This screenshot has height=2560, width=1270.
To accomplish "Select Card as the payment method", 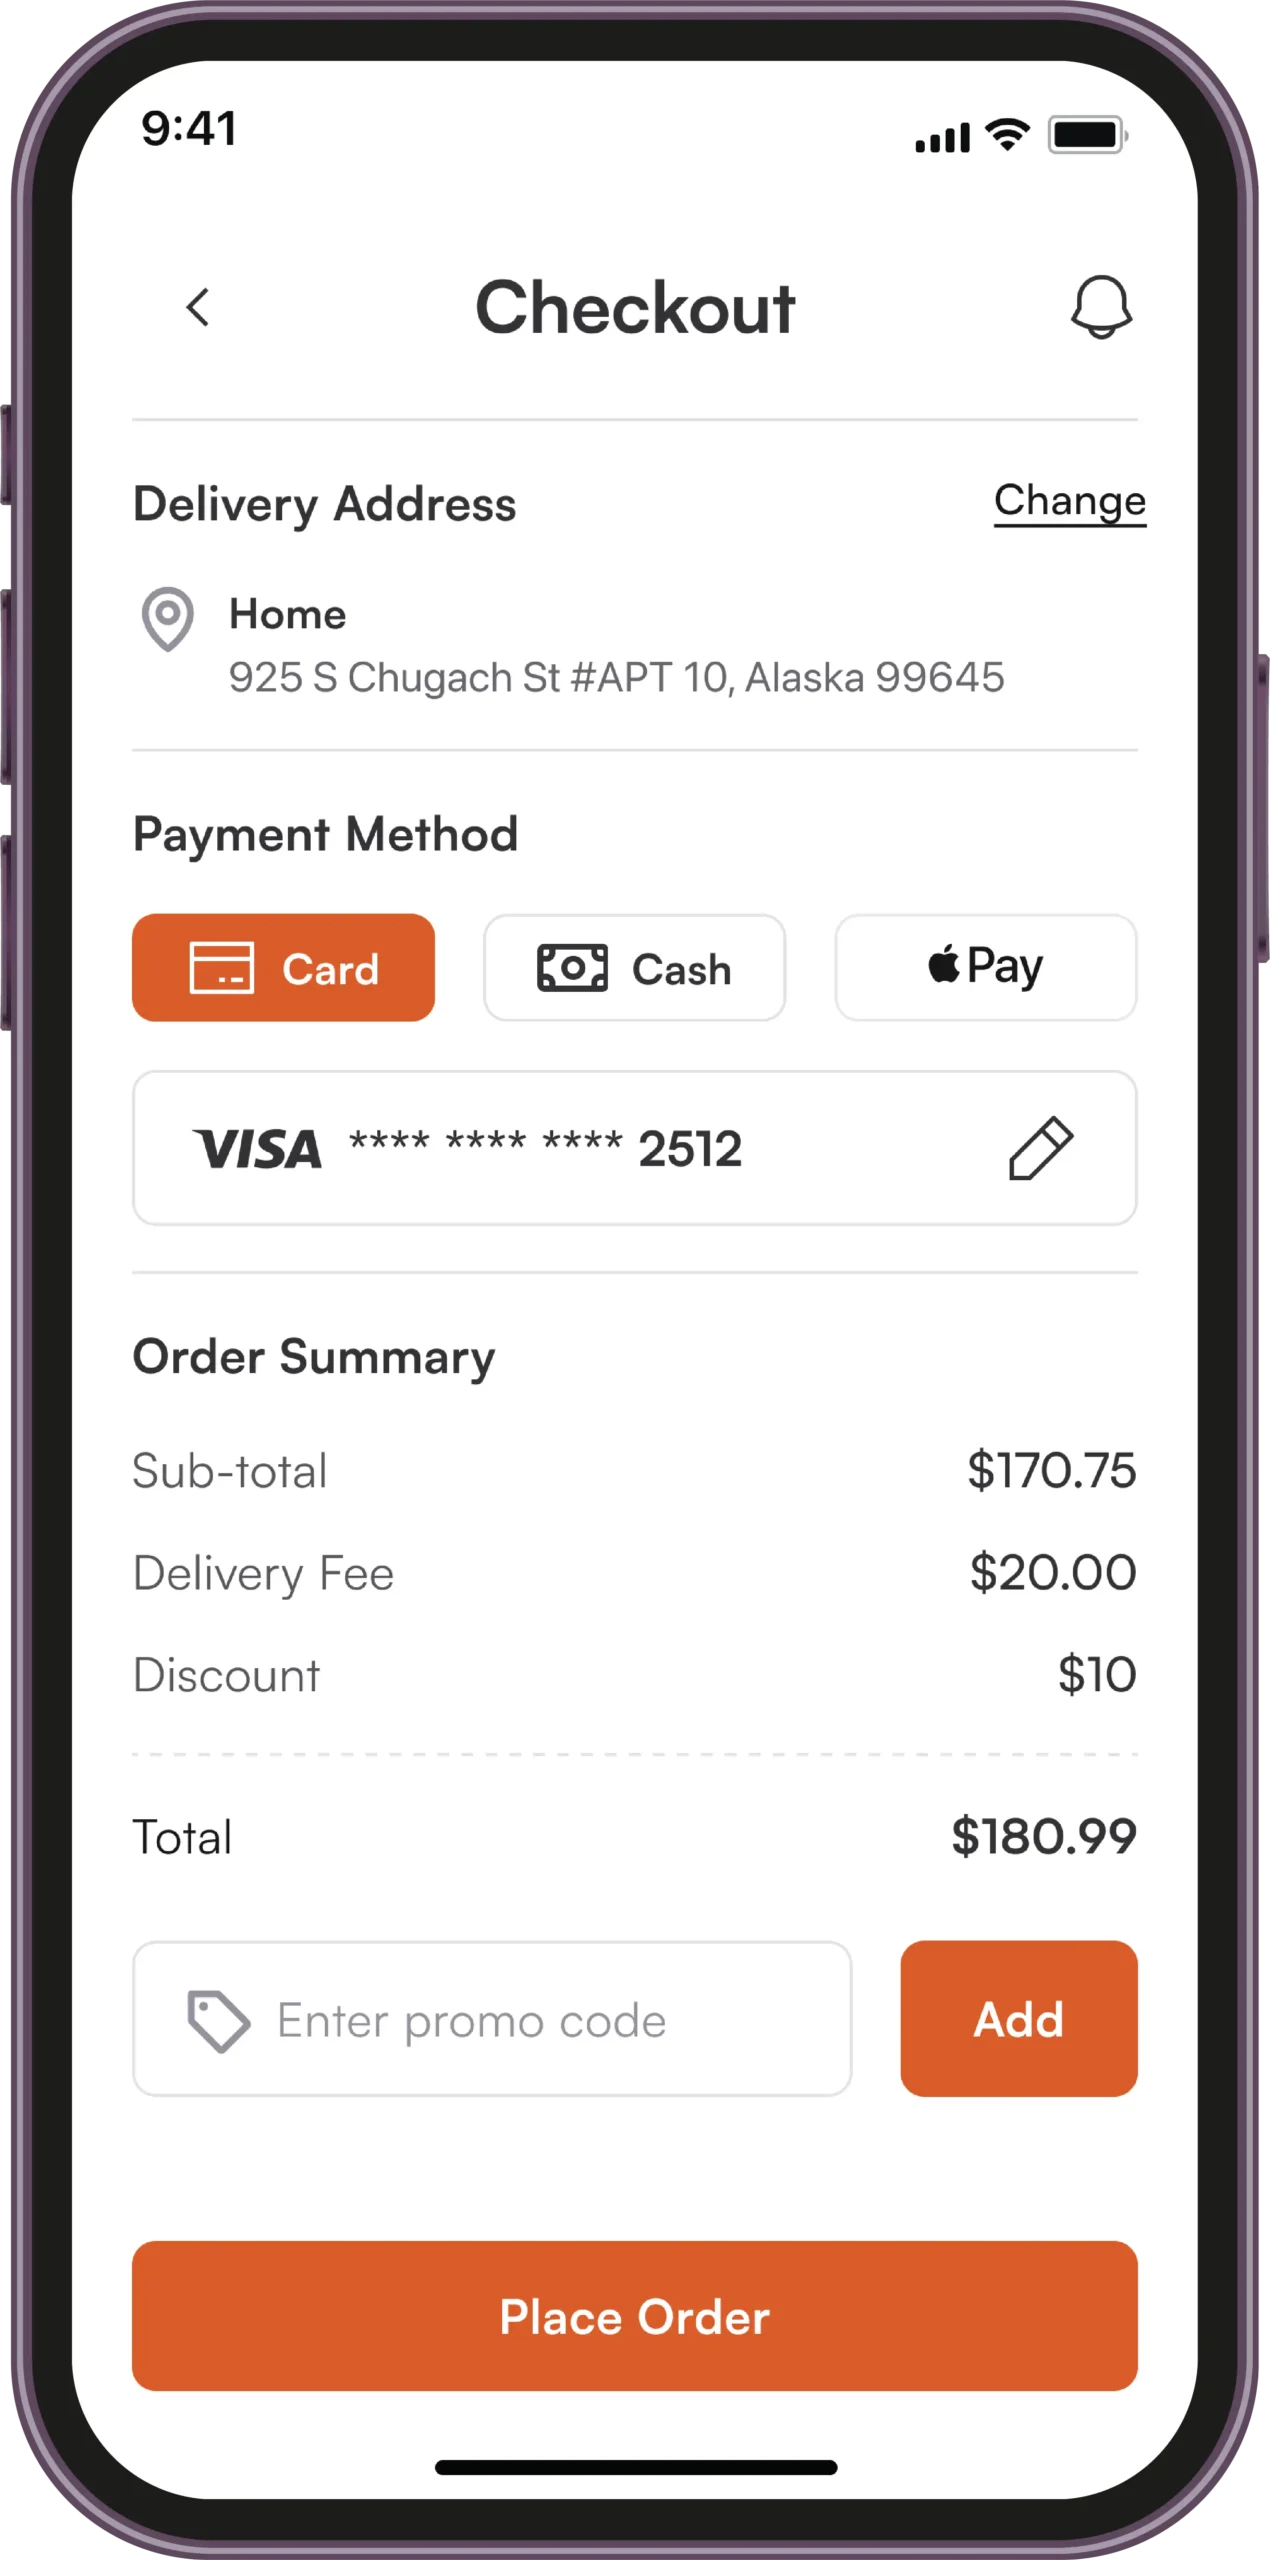I will (283, 967).
